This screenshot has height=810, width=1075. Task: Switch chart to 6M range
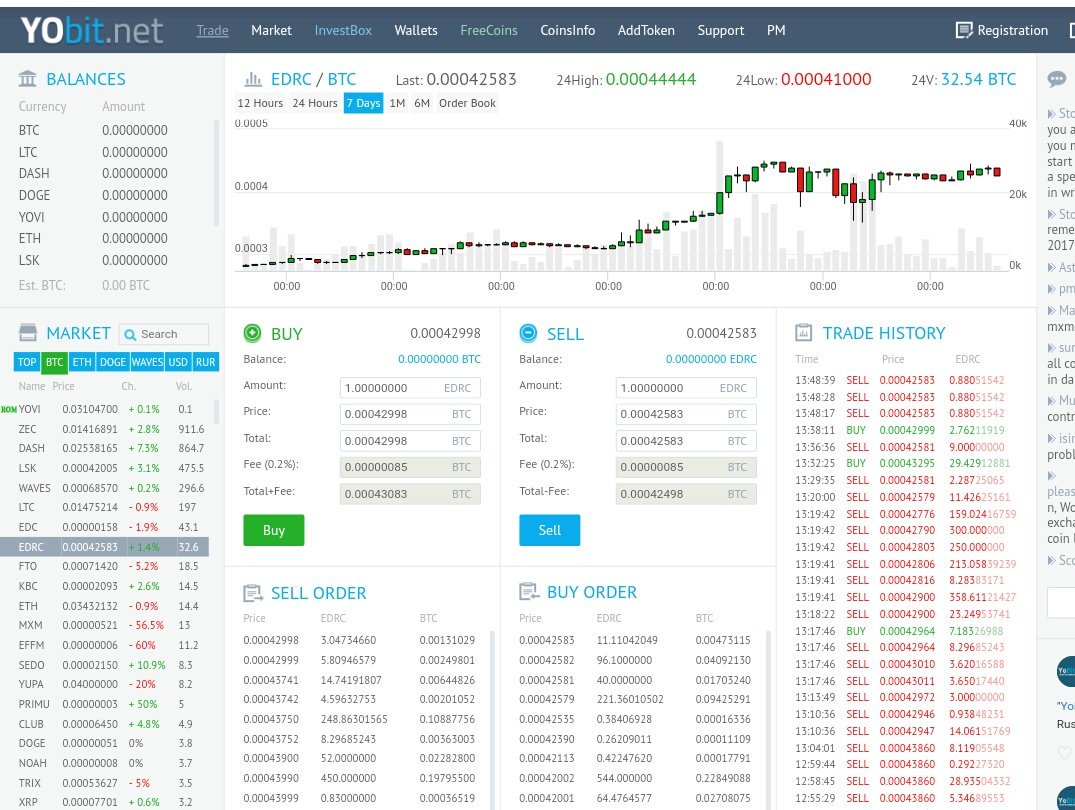coord(422,103)
